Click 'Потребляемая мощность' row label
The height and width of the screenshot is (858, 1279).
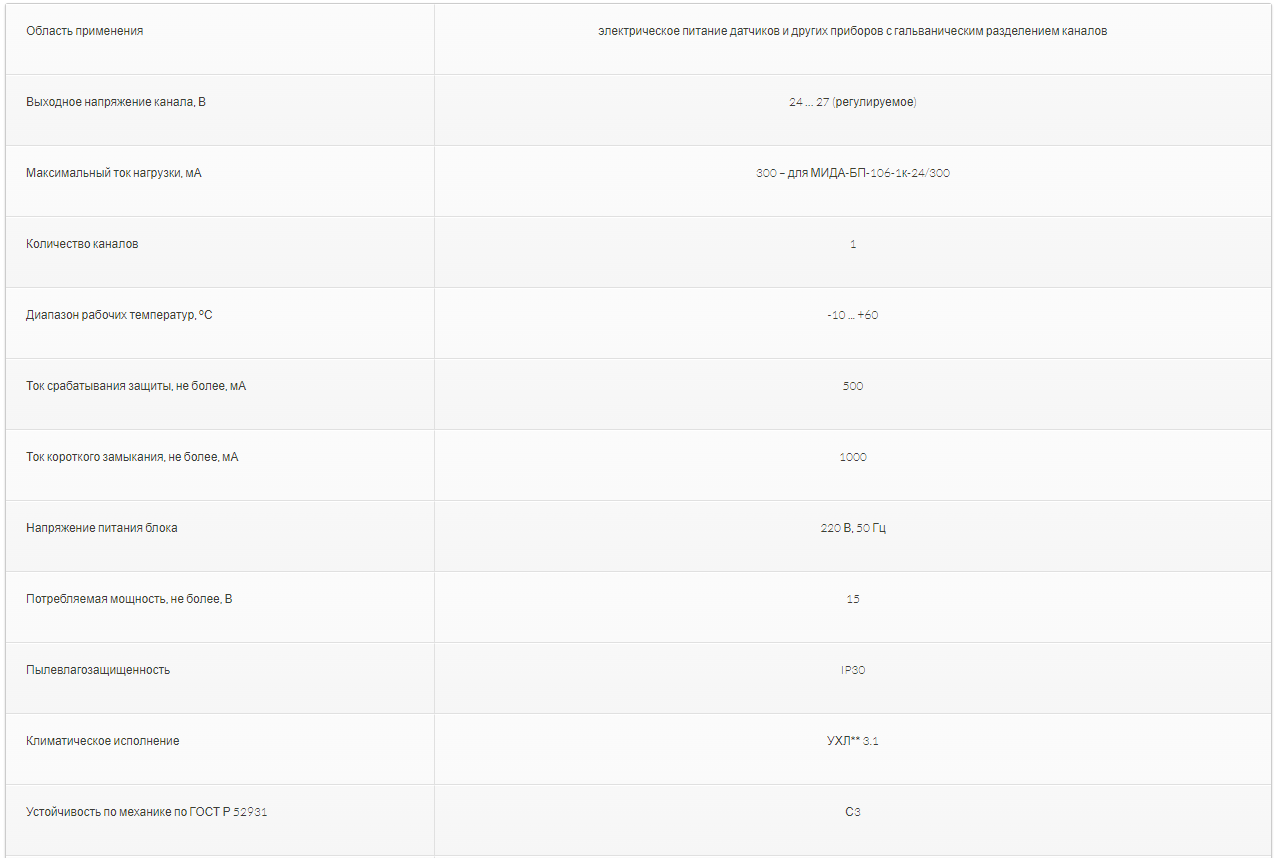129,599
